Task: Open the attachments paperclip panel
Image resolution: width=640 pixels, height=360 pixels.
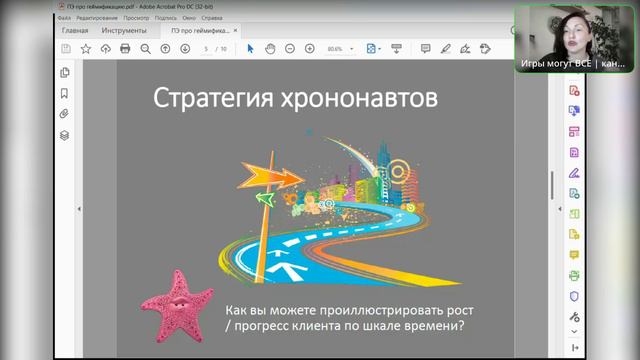Action: 64,114
